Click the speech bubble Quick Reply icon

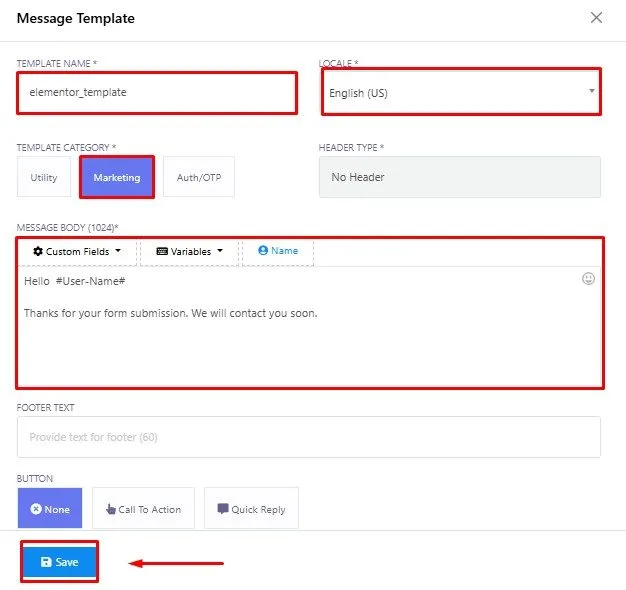point(223,509)
